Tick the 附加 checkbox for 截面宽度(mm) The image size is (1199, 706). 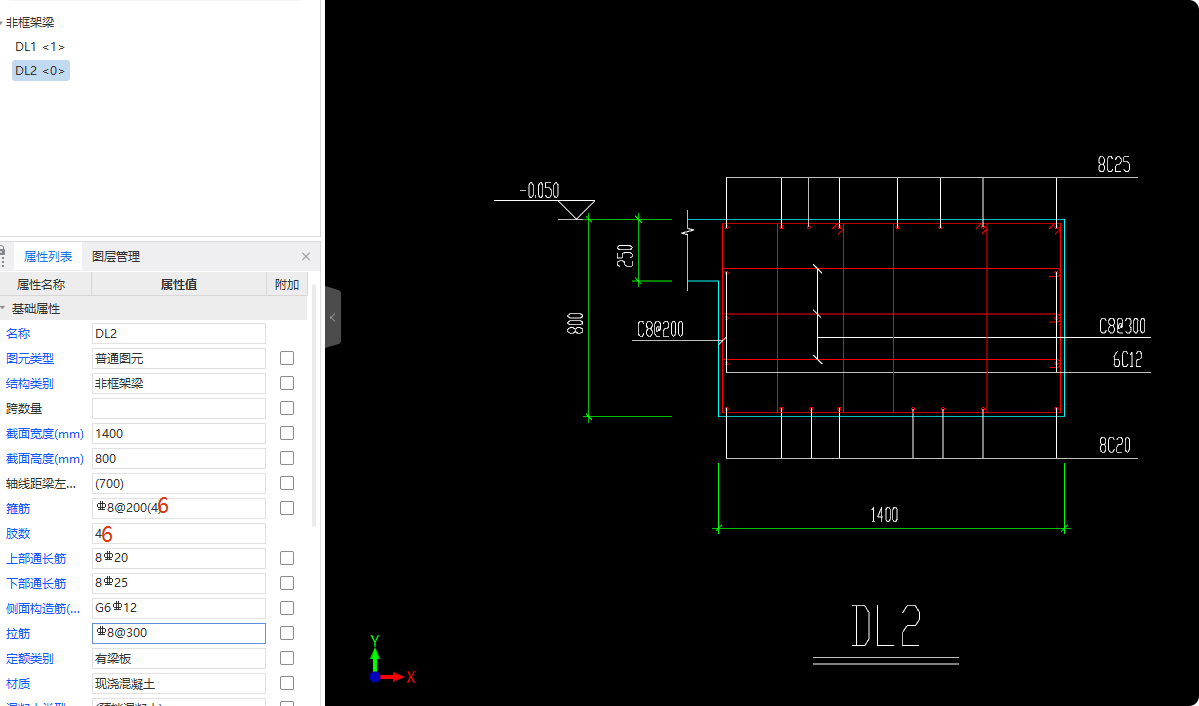tap(287, 433)
